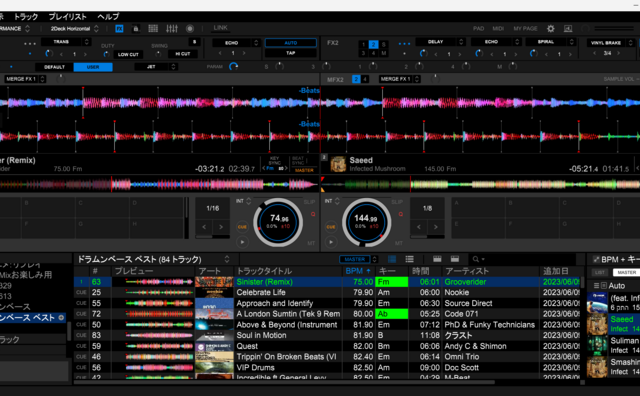Viewport: 640px width, 396px height.
Task: Click the second panel layout icon beside search
Action: click(455, 259)
